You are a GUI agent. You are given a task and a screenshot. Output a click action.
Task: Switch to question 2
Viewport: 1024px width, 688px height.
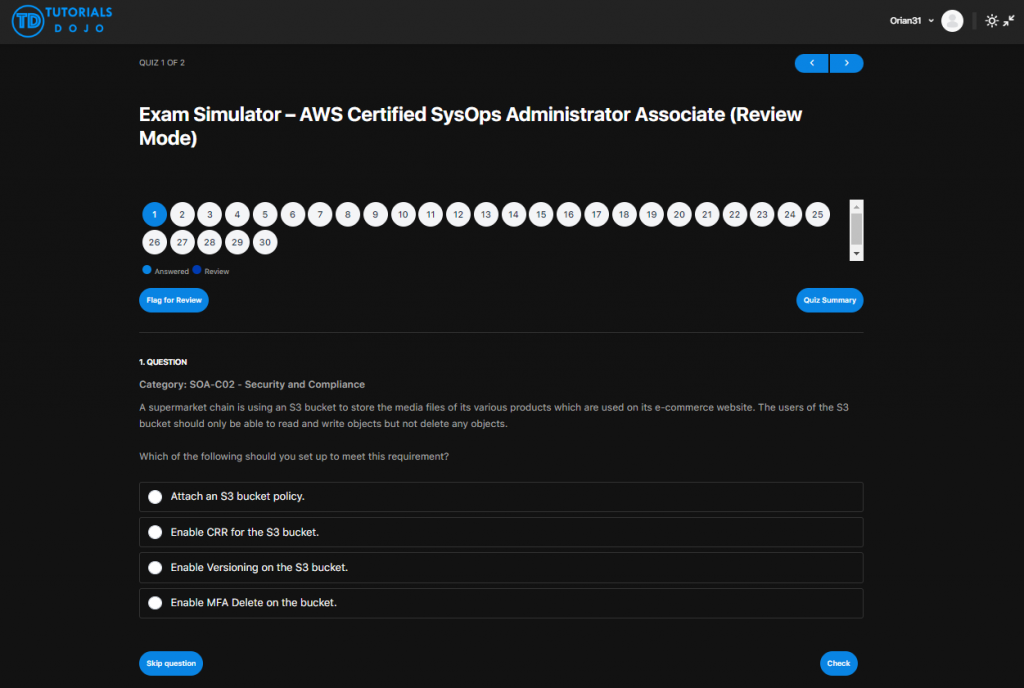[182, 214]
